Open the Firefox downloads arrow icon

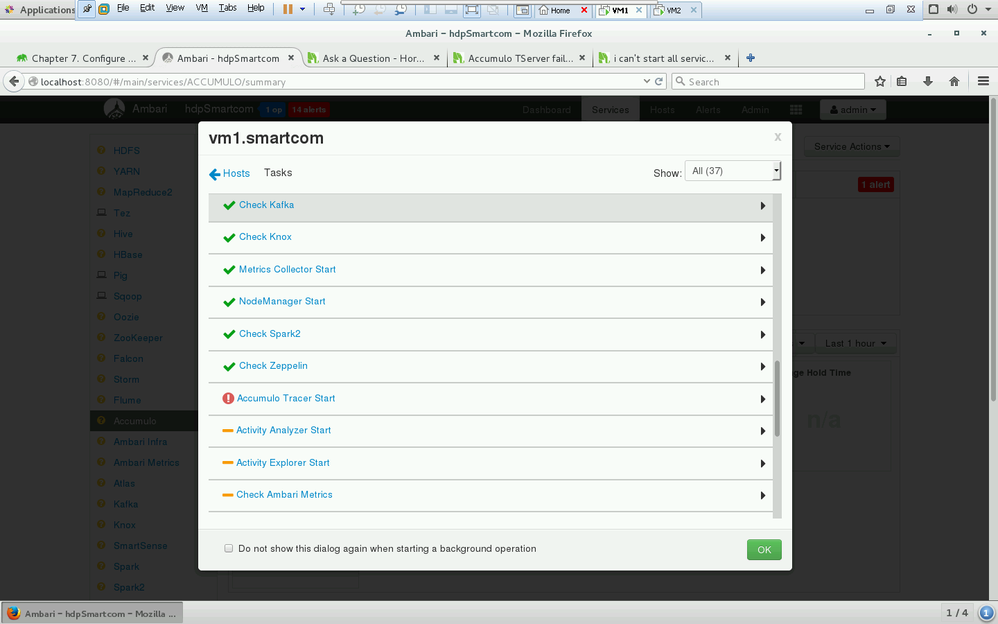click(927, 82)
